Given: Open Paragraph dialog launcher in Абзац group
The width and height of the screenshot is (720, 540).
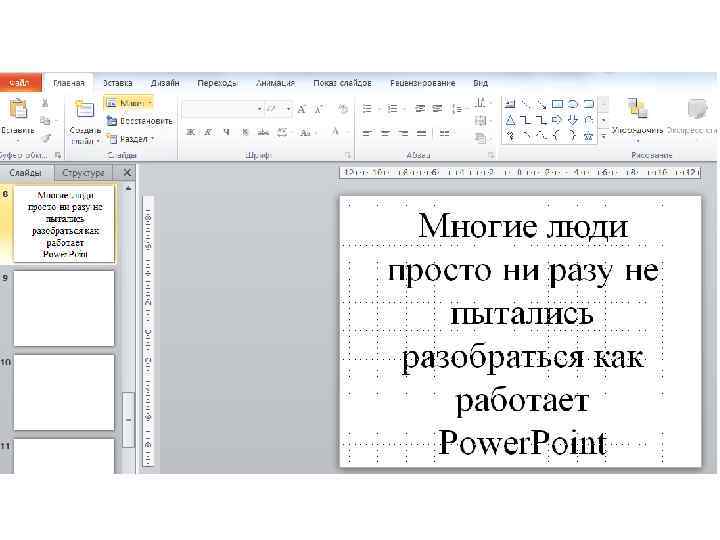Looking at the screenshot, I should click(x=490, y=155).
